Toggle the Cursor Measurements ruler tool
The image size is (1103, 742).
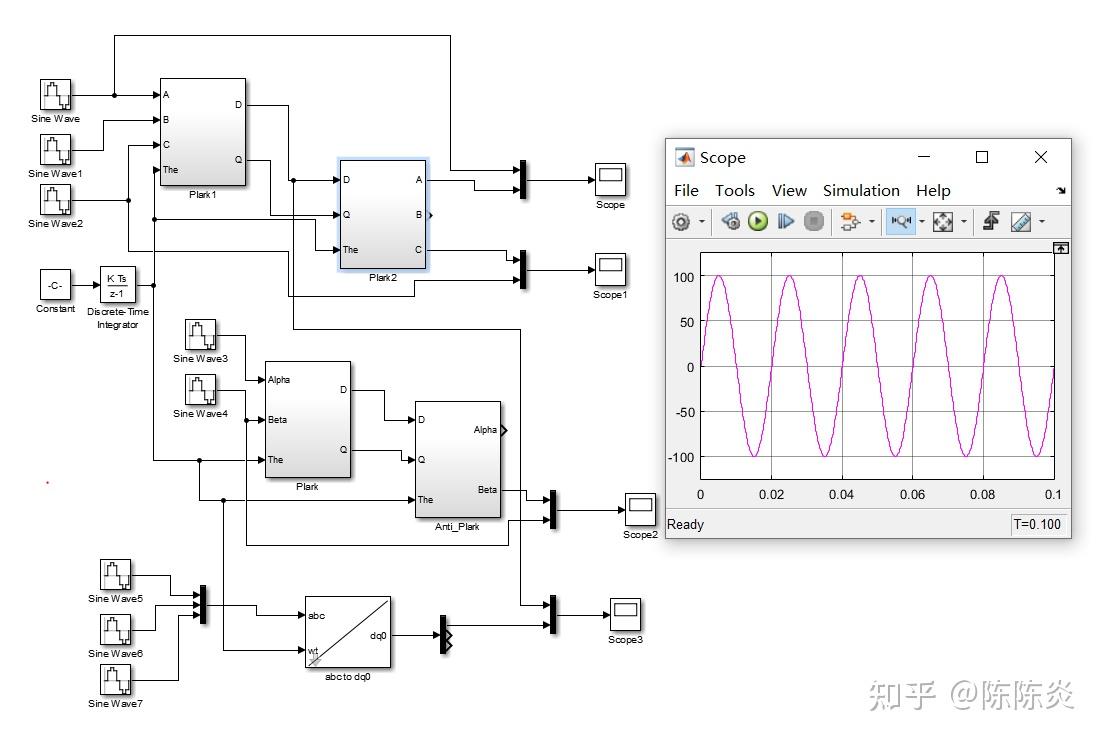click(x=1021, y=222)
